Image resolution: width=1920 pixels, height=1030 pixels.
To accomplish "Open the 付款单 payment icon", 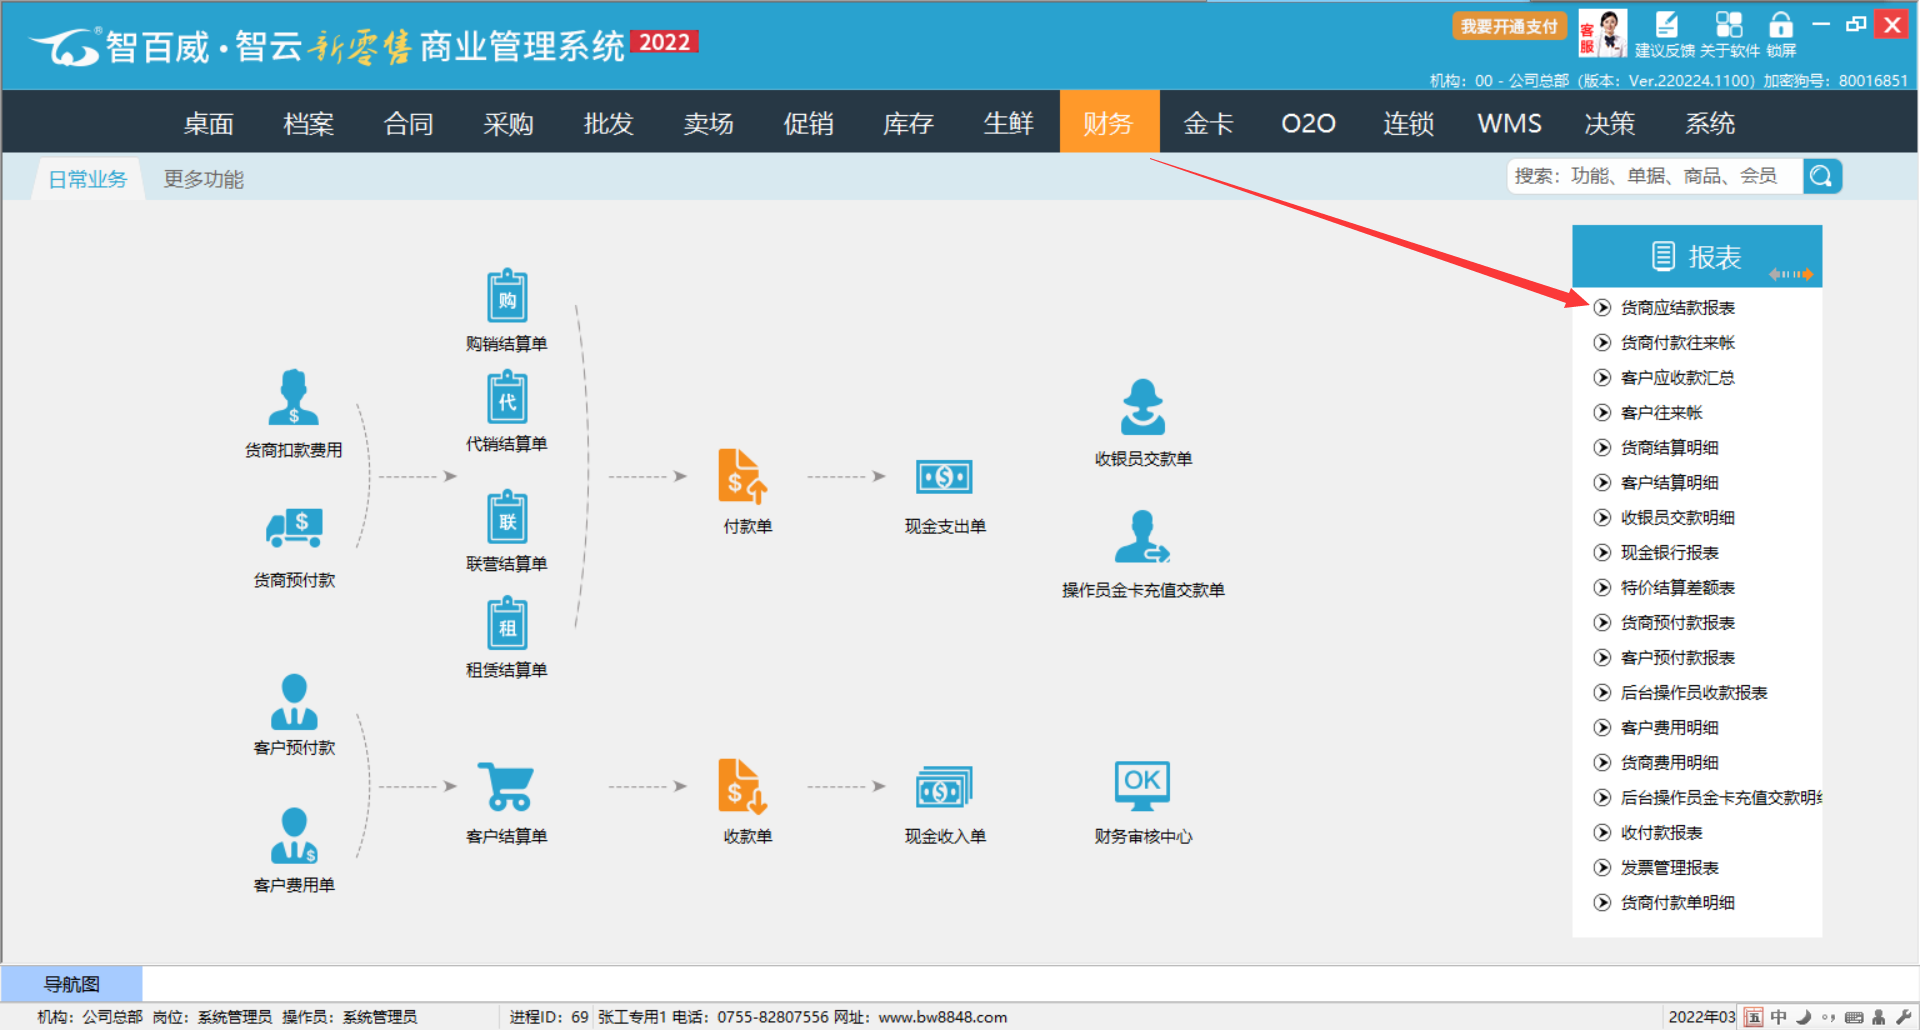I will click(x=742, y=477).
